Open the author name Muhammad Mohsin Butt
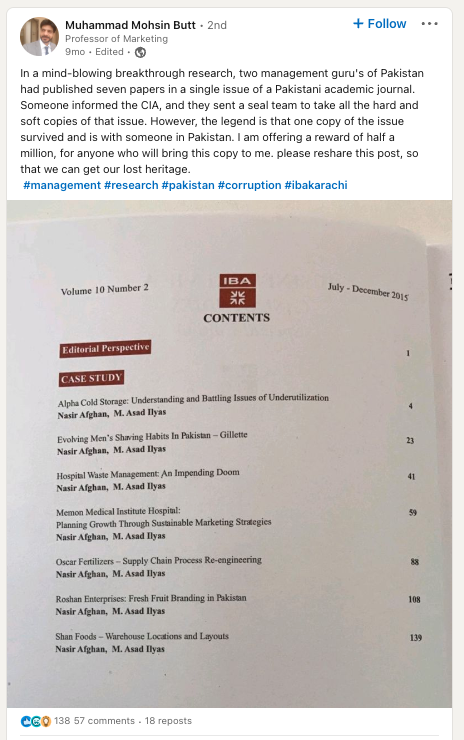The height and width of the screenshot is (740, 464). tap(130, 25)
